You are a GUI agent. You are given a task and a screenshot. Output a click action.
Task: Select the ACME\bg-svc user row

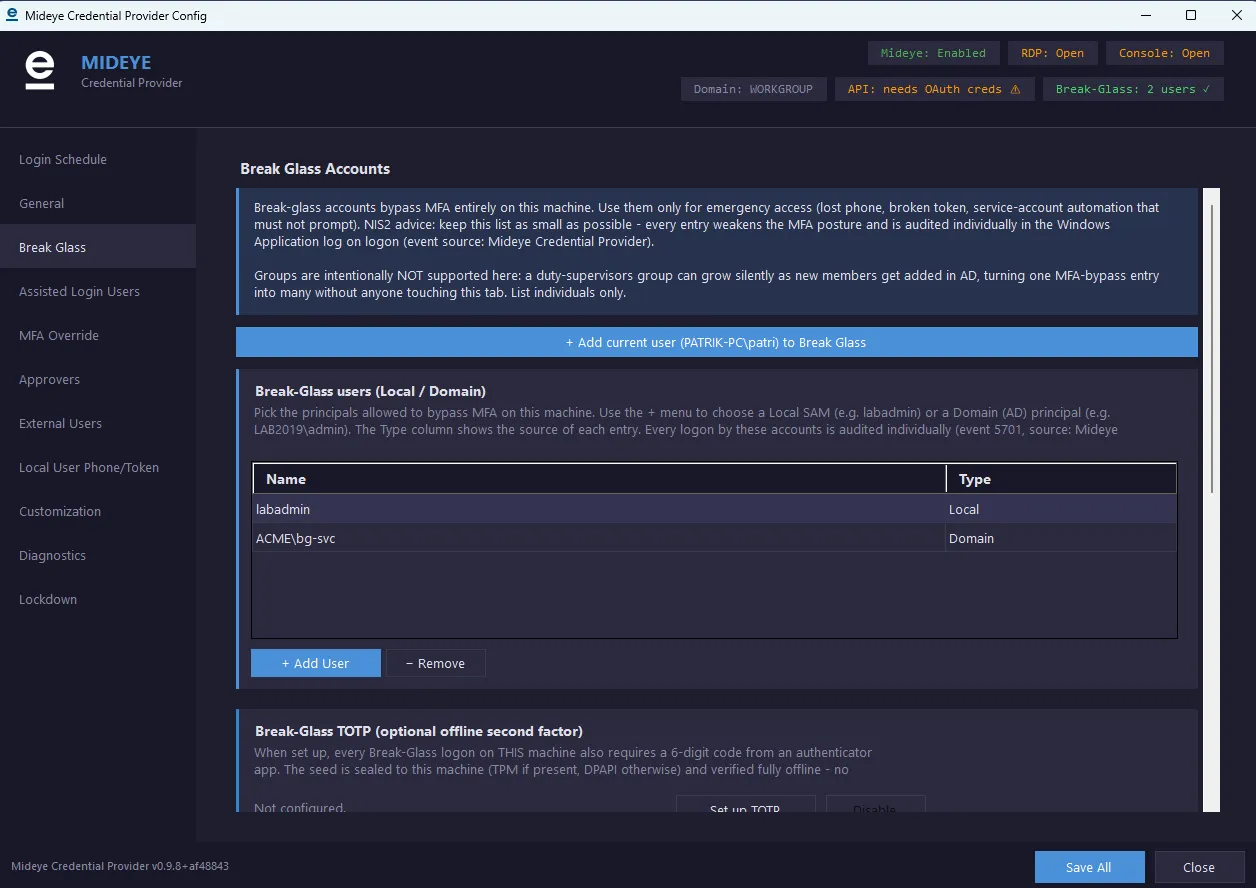714,538
